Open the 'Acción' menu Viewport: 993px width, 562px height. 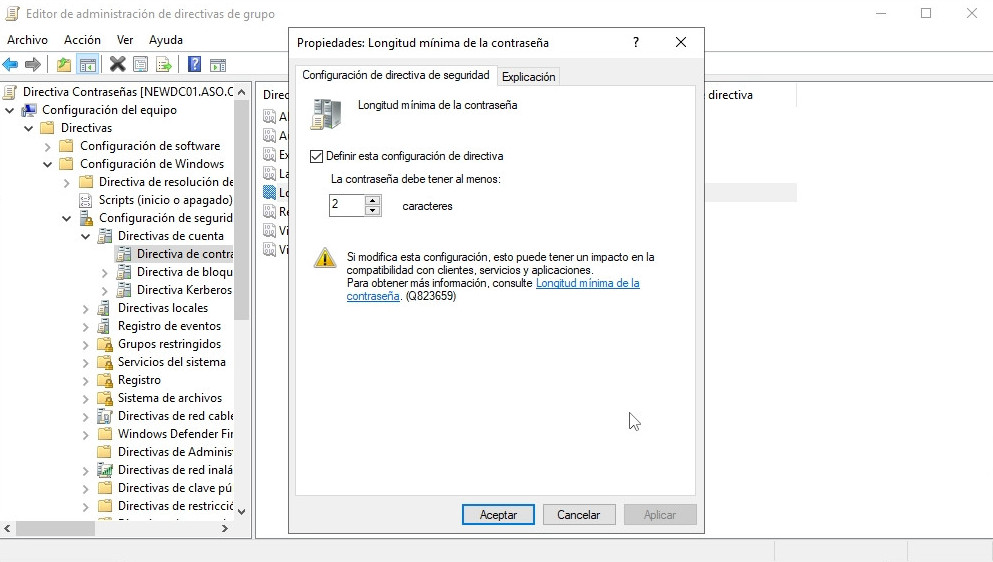(82, 40)
